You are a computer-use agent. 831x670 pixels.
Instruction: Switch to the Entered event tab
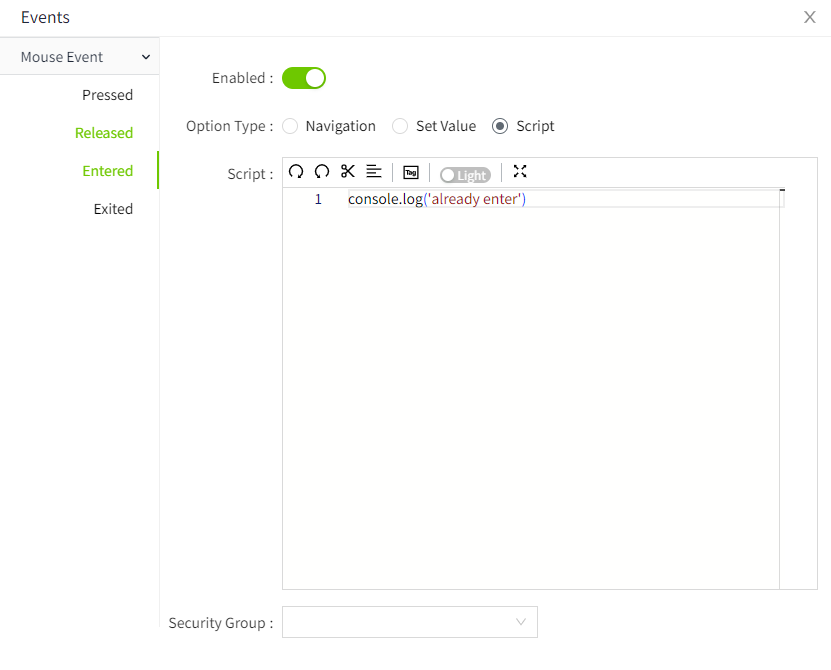click(x=107, y=171)
